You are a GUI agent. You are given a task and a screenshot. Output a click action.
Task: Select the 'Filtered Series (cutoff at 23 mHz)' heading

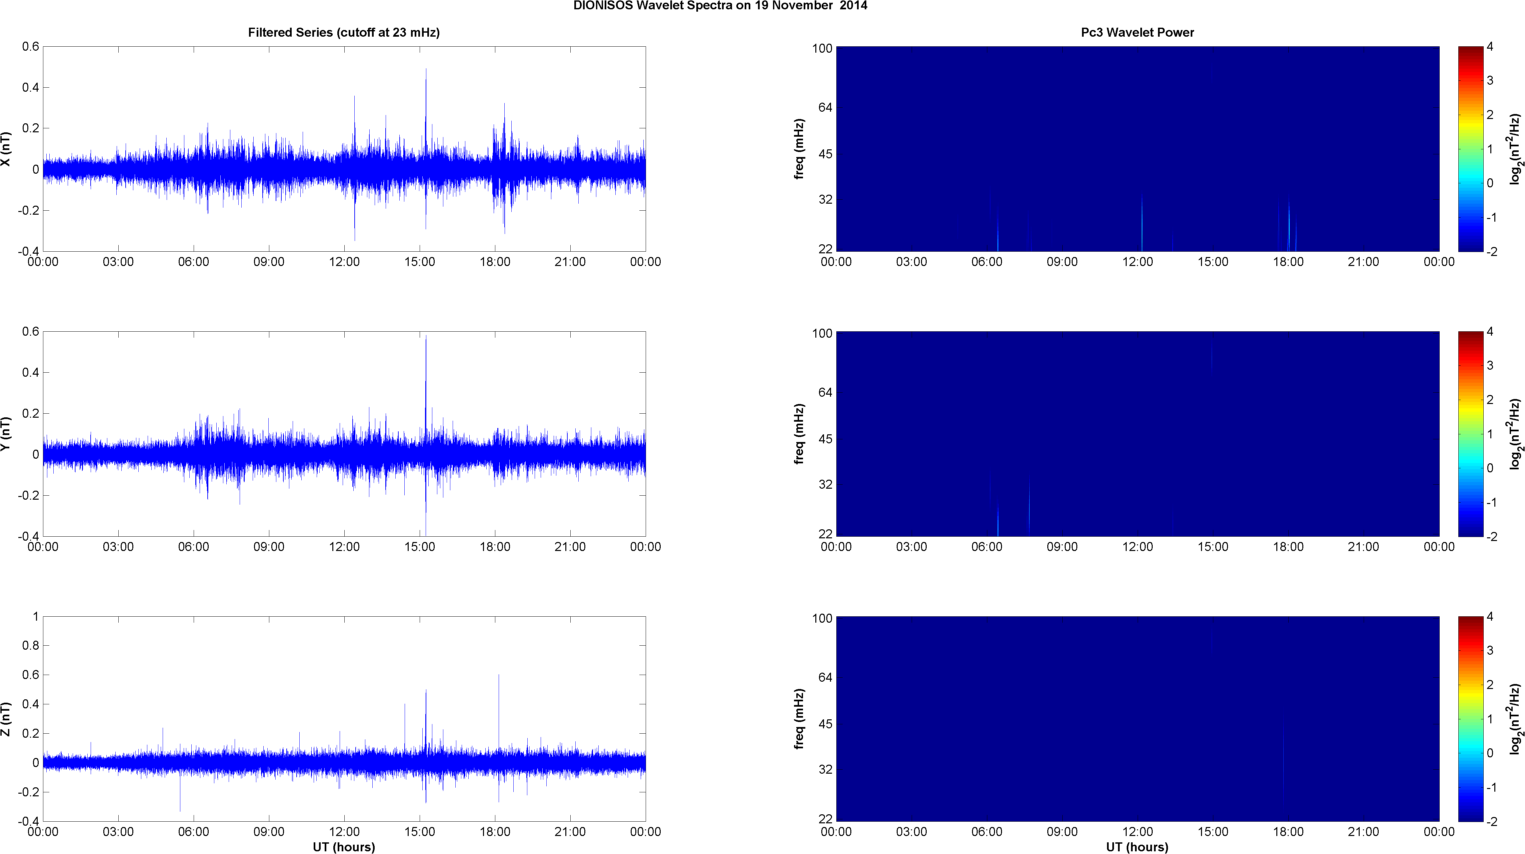click(344, 32)
